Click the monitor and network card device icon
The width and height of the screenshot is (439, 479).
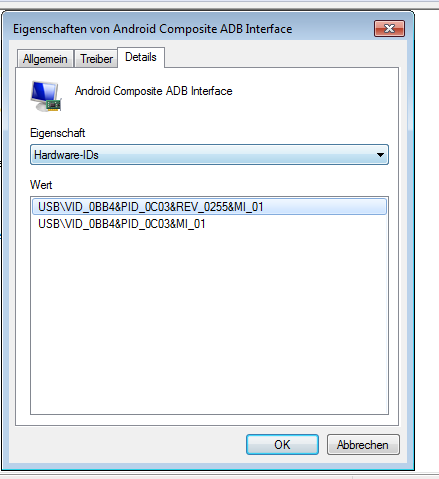tap(46, 96)
